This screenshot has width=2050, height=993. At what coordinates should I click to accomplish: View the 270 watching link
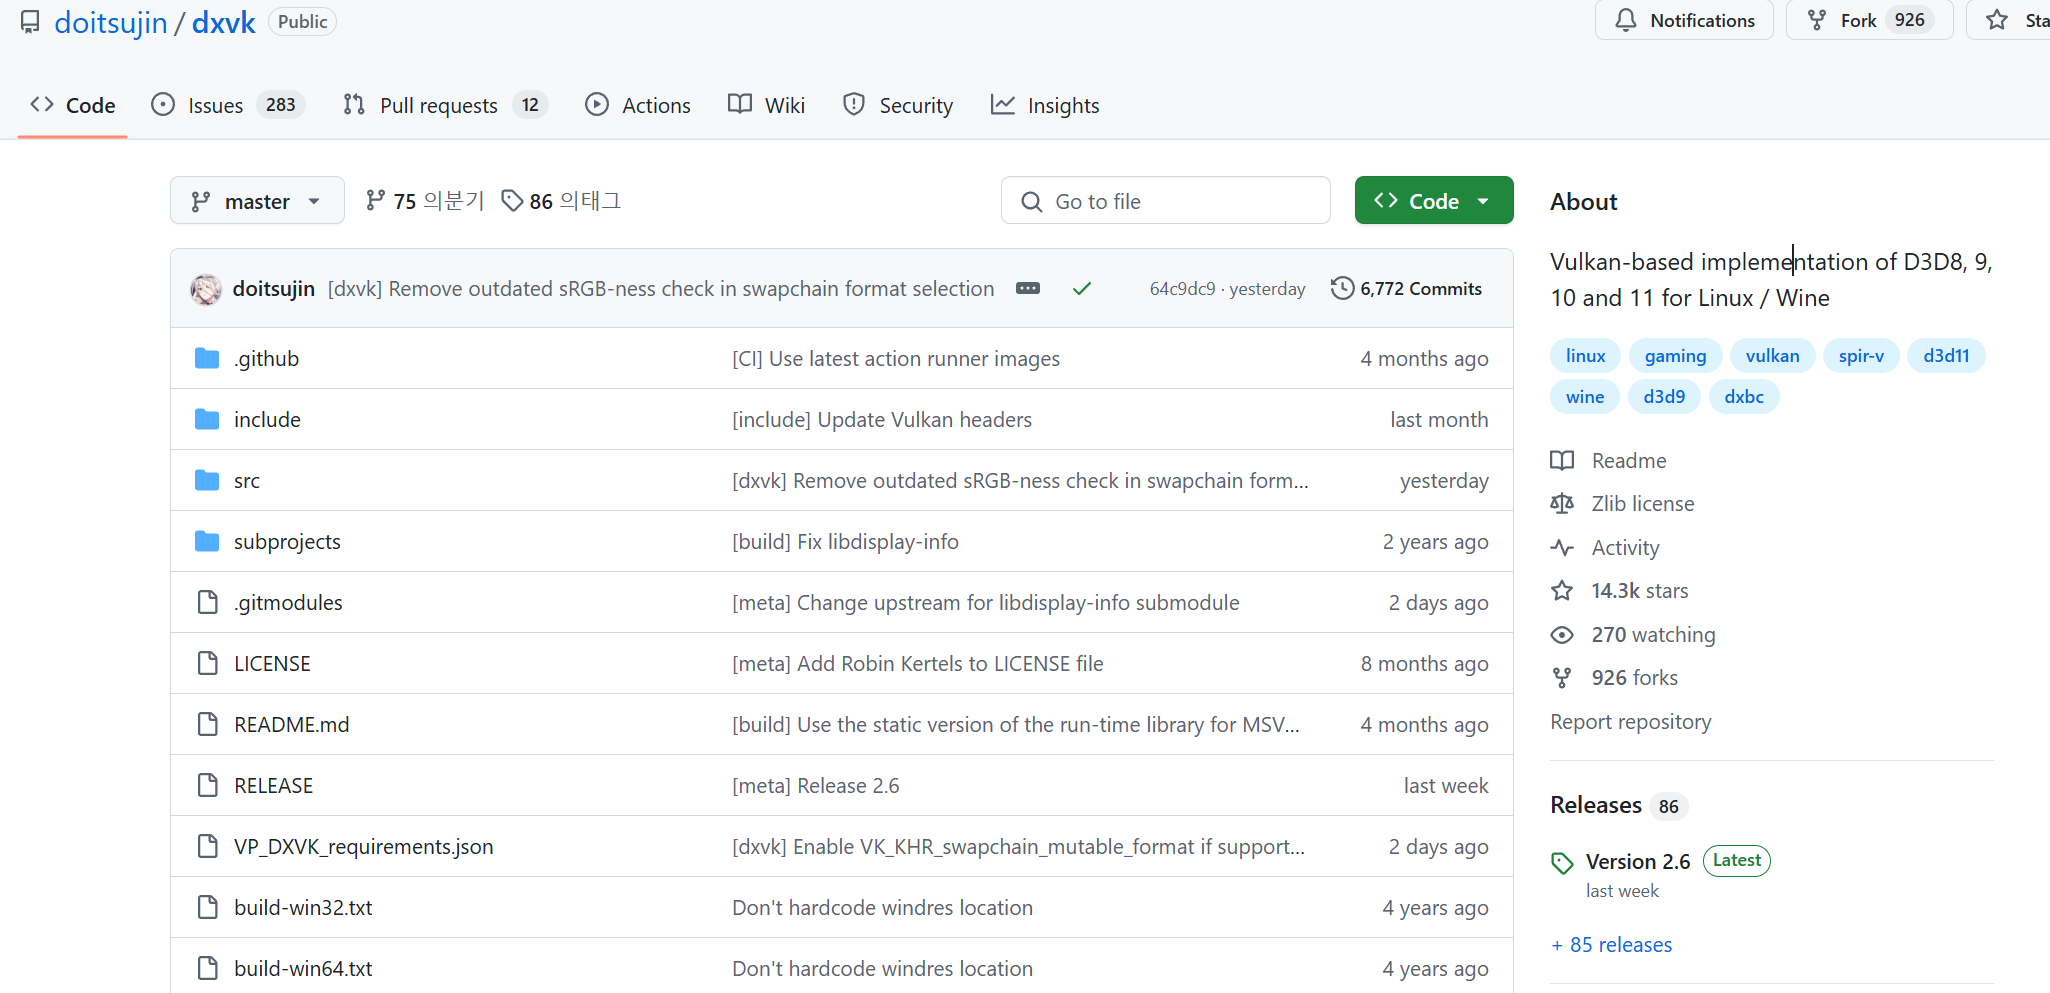tap(1632, 635)
